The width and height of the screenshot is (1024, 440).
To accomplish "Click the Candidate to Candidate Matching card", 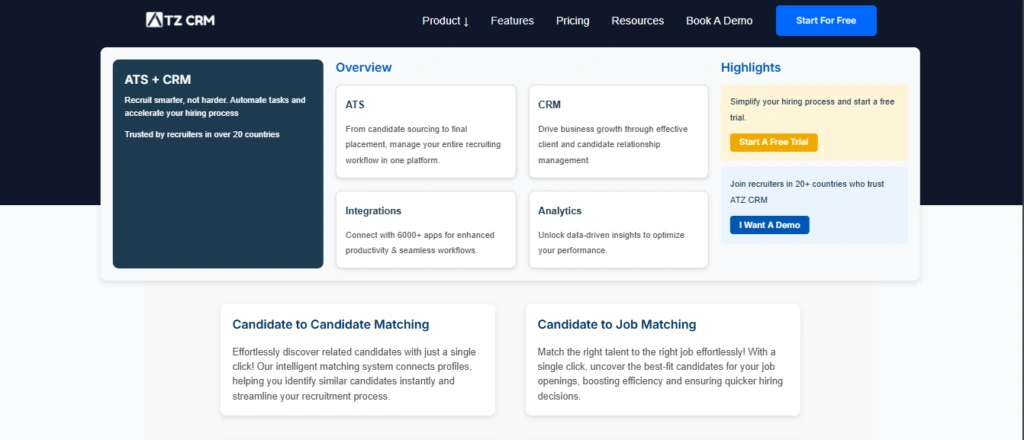I will (x=358, y=360).
